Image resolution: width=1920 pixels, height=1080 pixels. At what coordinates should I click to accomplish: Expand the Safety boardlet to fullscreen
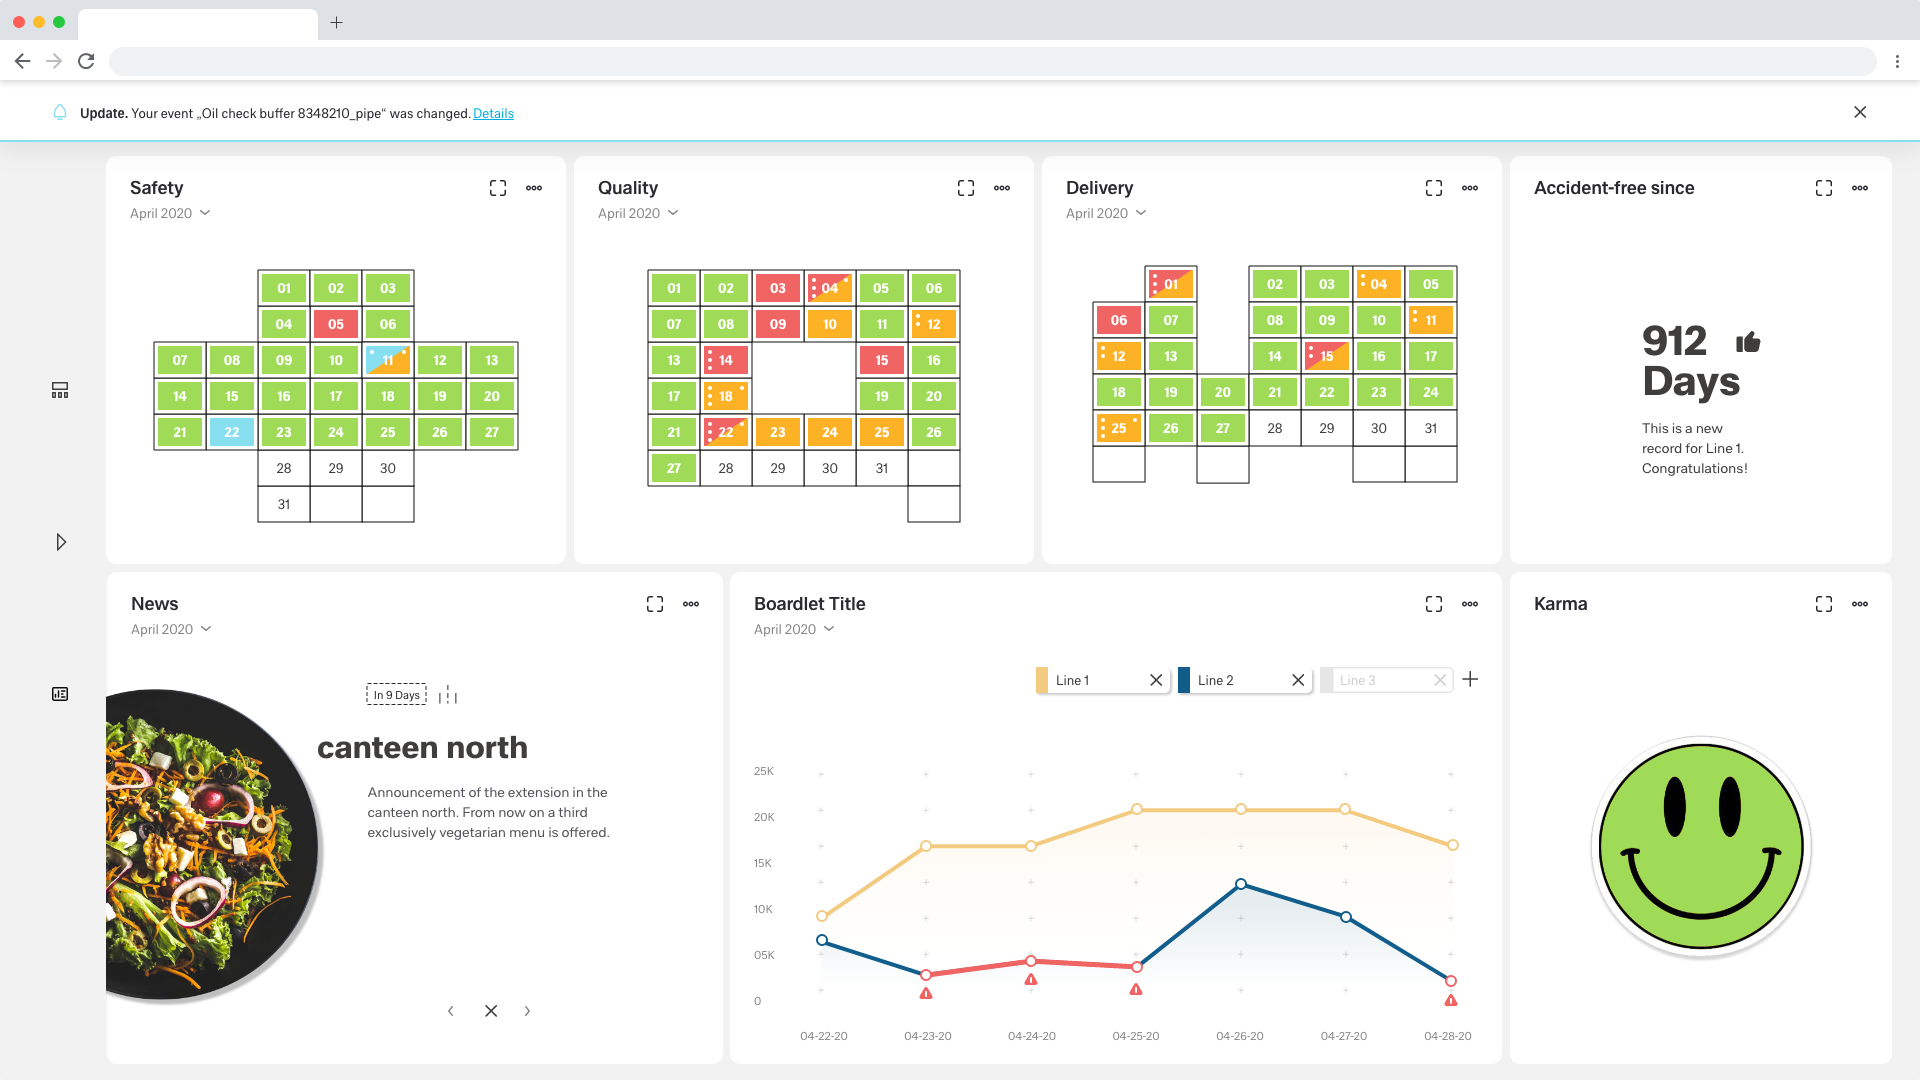pos(498,188)
